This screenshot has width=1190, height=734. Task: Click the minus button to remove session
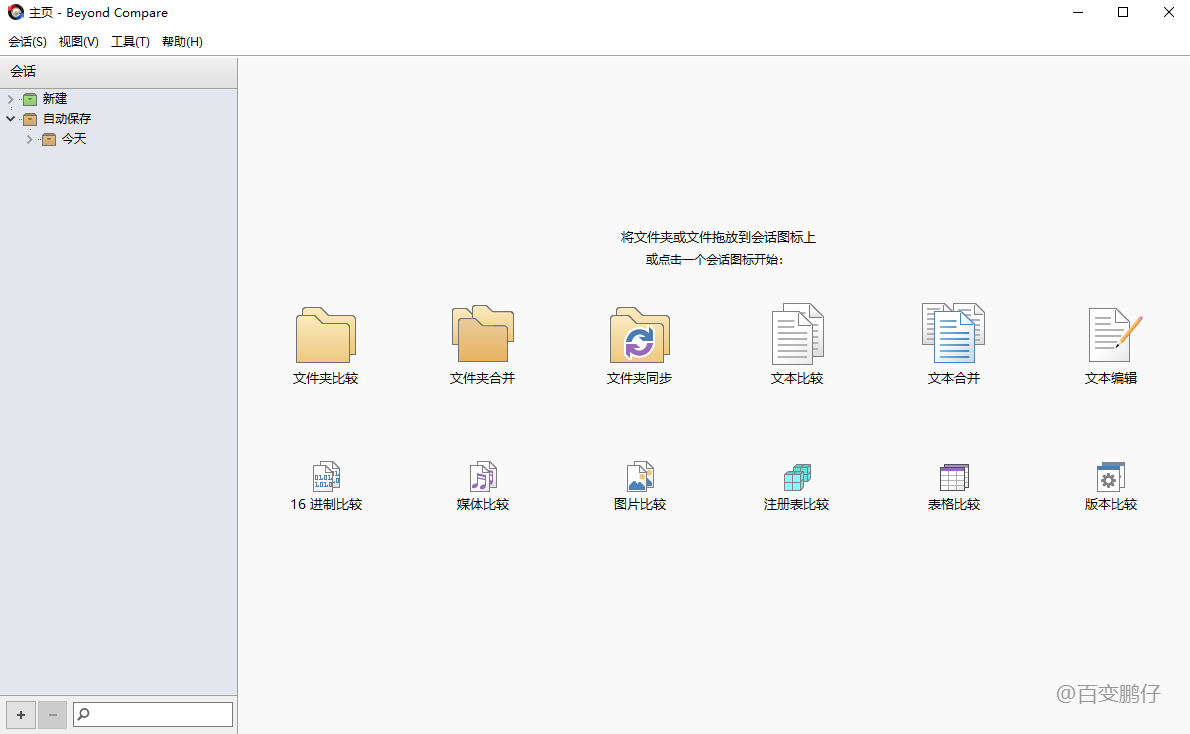(x=52, y=715)
